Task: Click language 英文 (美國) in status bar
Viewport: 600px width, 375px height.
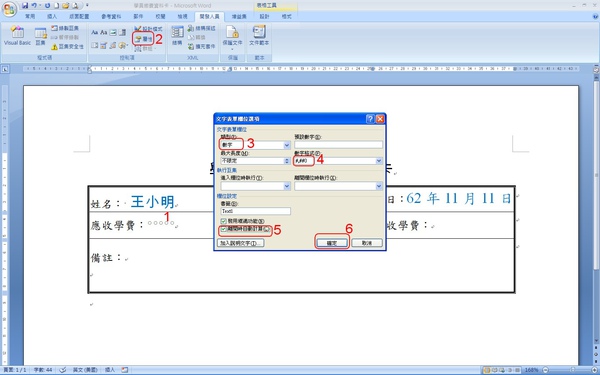Action: tap(85, 370)
